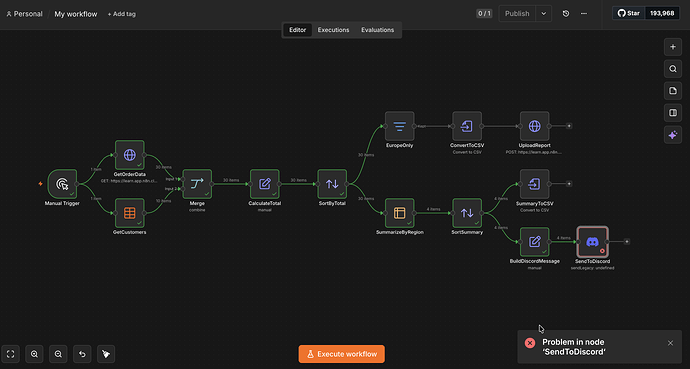Open the AI assistant sparkle icon

672,135
